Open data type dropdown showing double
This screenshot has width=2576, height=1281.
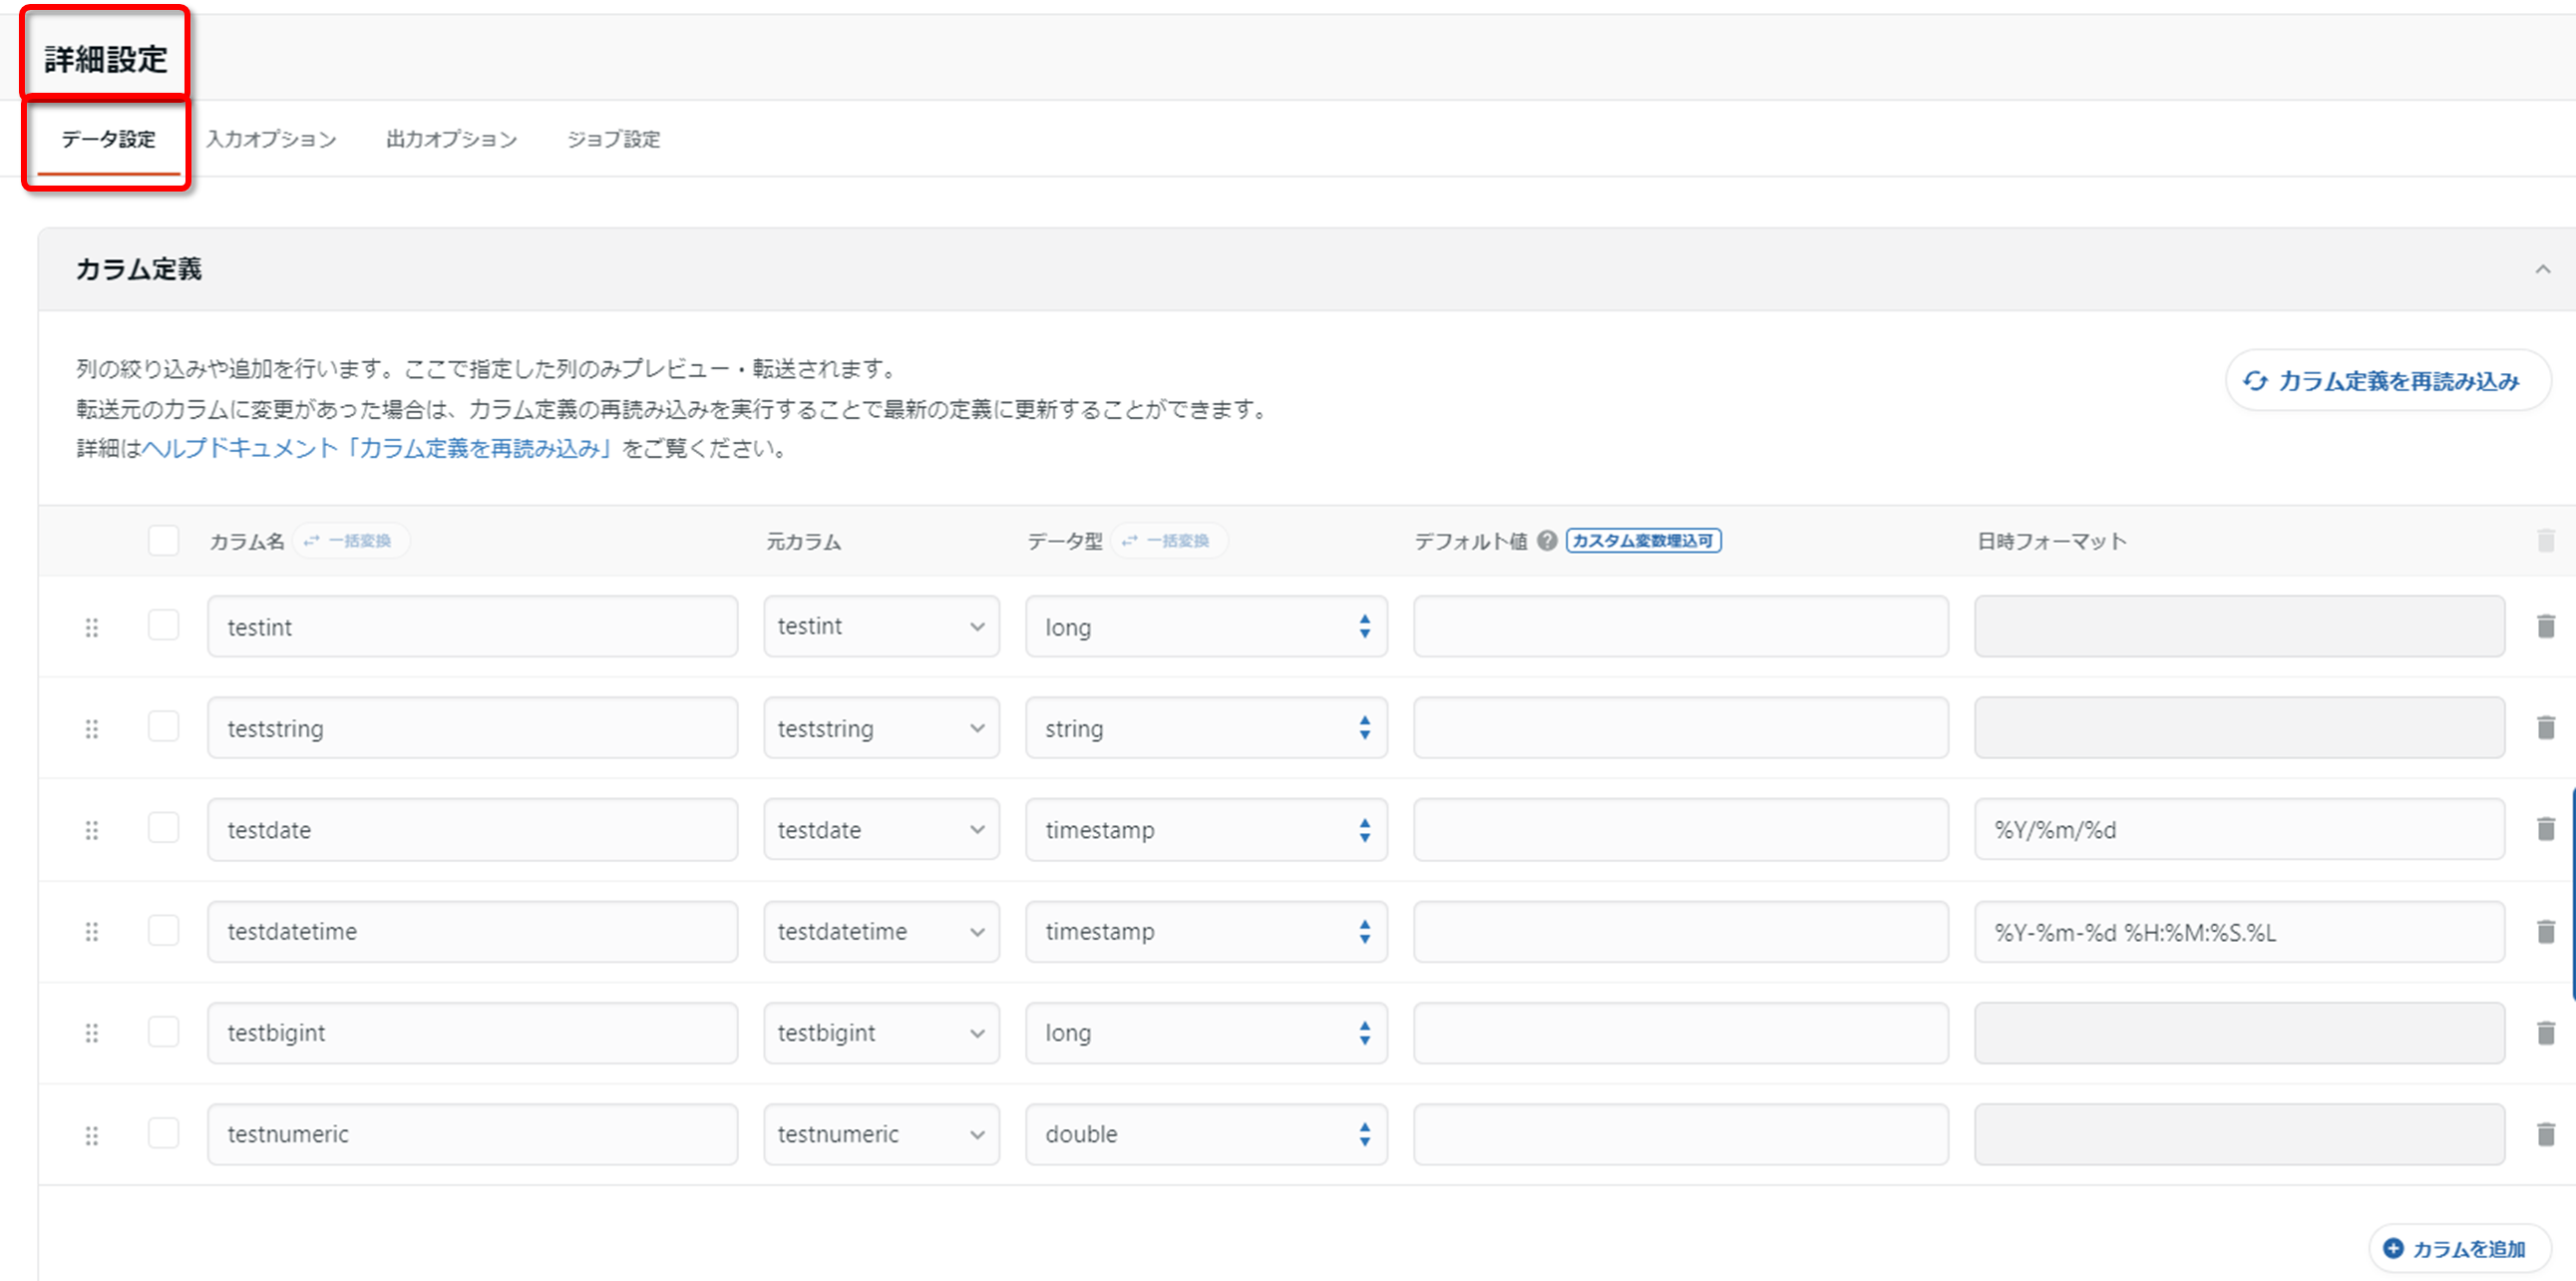pyautogui.click(x=1205, y=1134)
